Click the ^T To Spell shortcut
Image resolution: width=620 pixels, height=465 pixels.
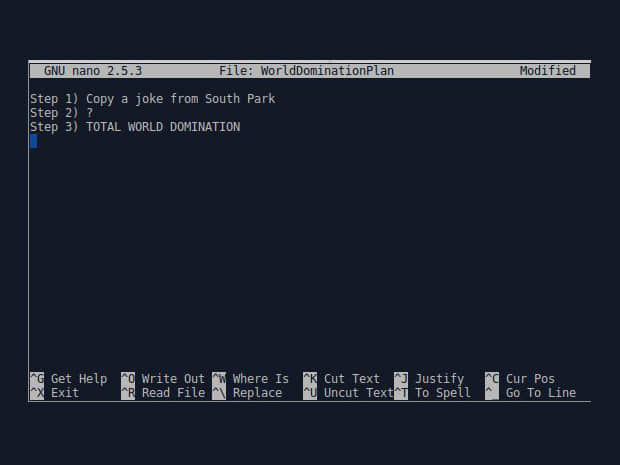tap(433, 393)
